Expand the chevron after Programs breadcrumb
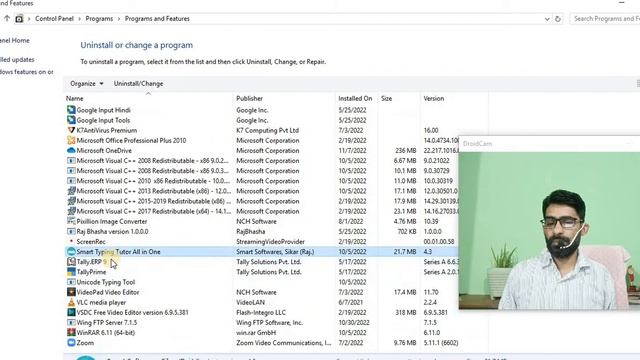This screenshot has width=640, height=360. [x=119, y=19]
